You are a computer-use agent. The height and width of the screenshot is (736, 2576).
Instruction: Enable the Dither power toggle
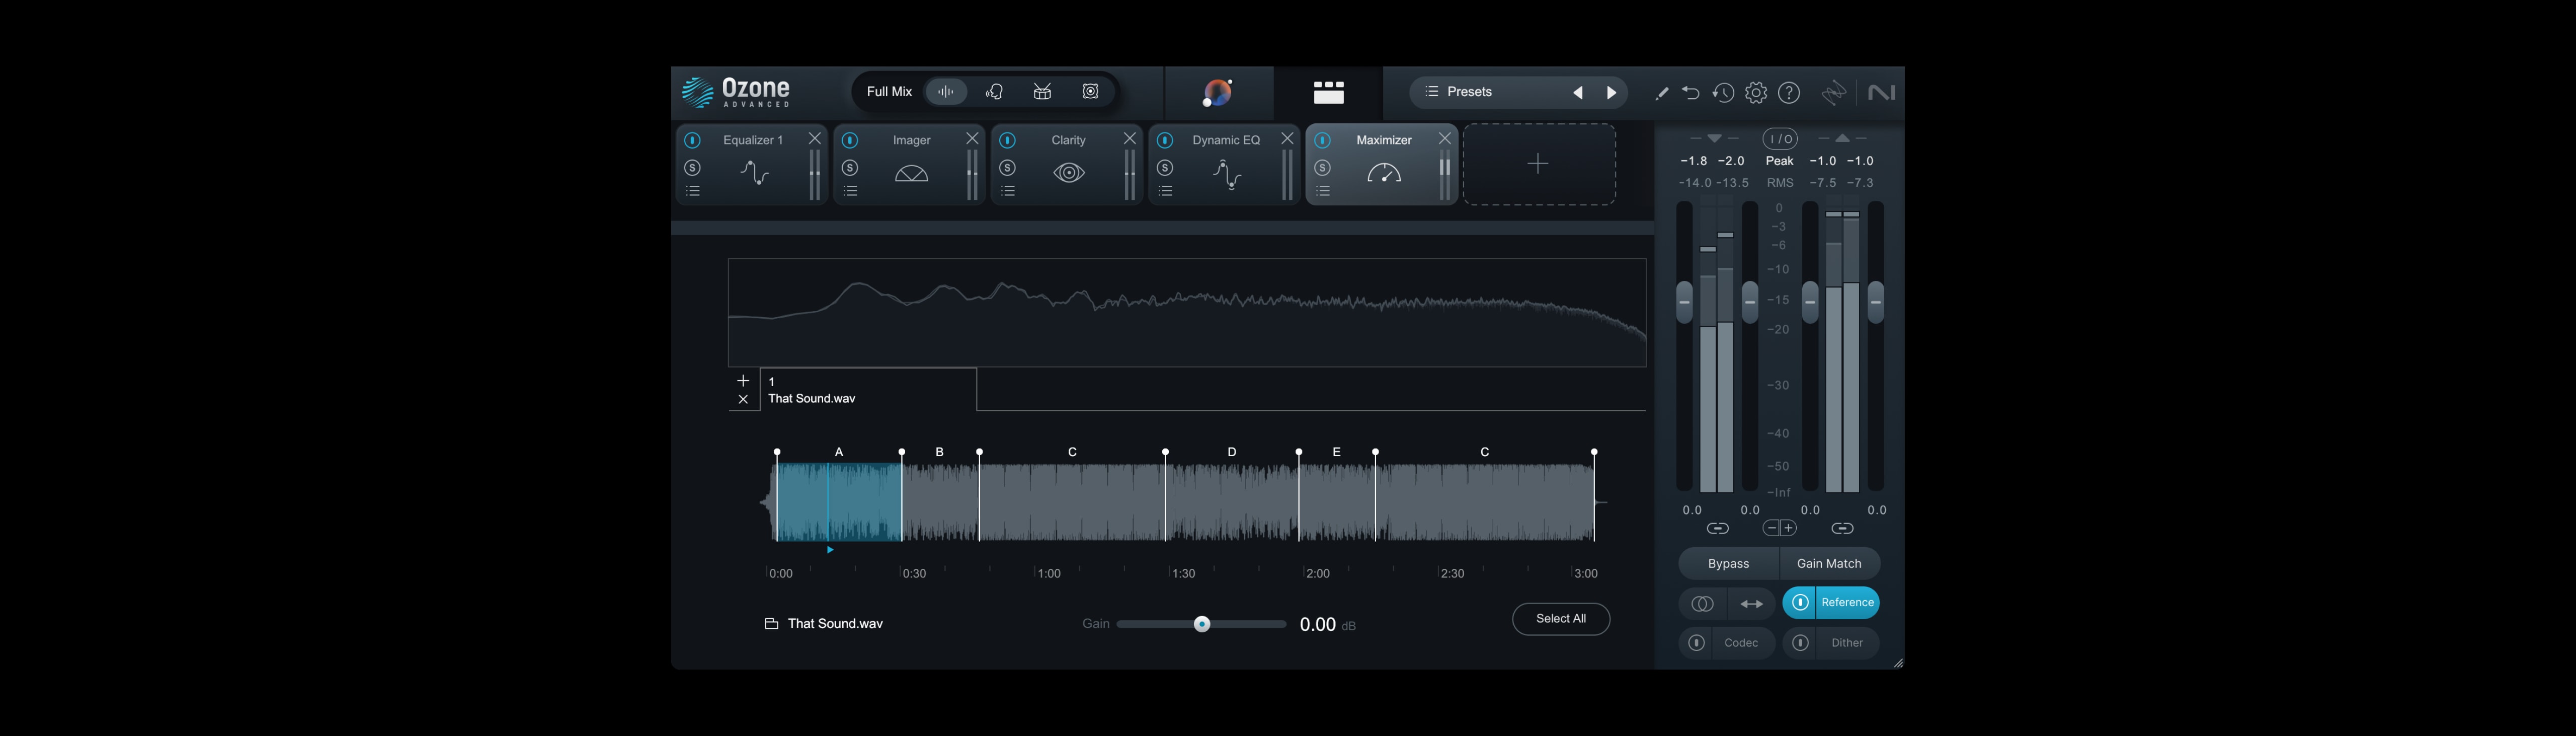point(1800,643)
